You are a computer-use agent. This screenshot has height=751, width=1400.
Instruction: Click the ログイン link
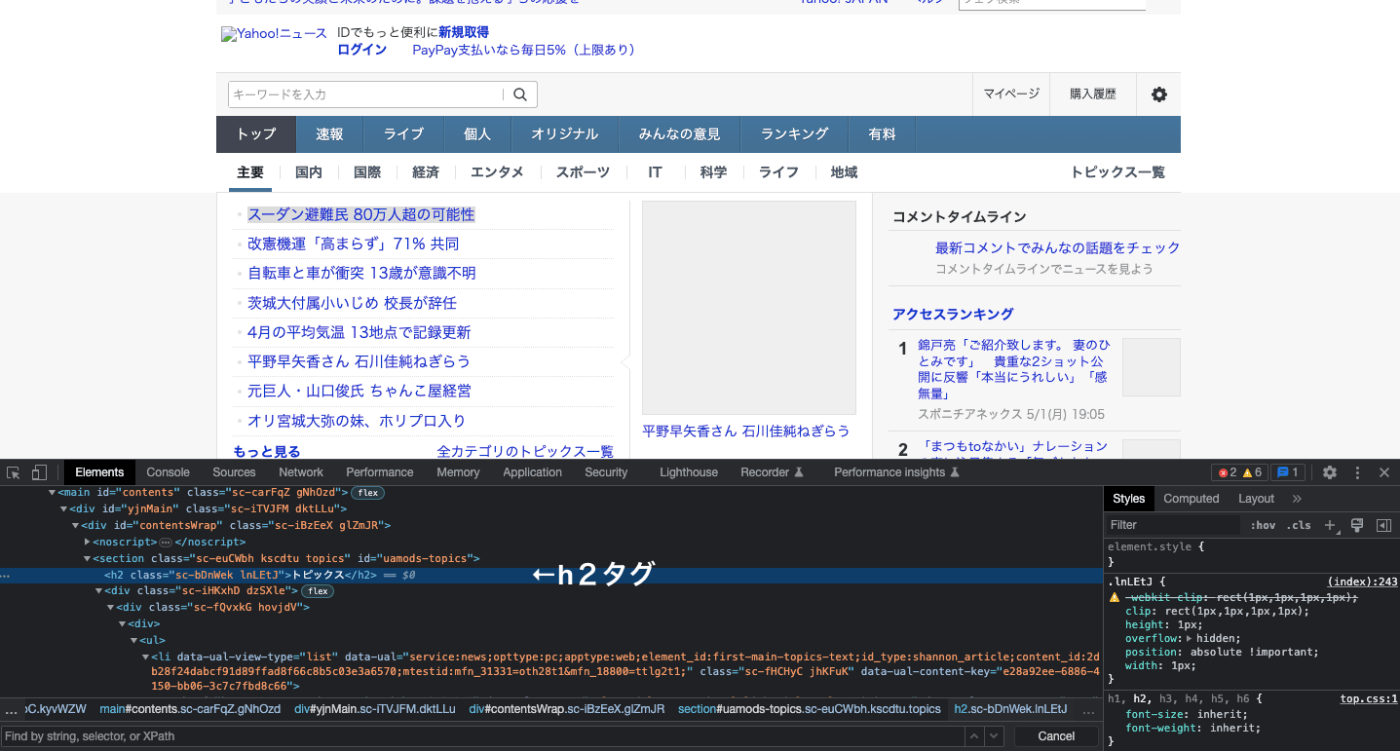[x=362, y=49]
